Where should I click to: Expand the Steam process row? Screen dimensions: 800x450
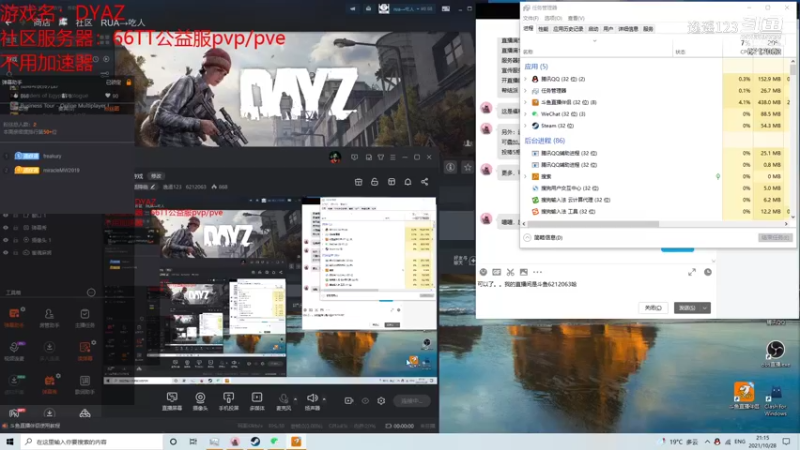coord(526,126)
